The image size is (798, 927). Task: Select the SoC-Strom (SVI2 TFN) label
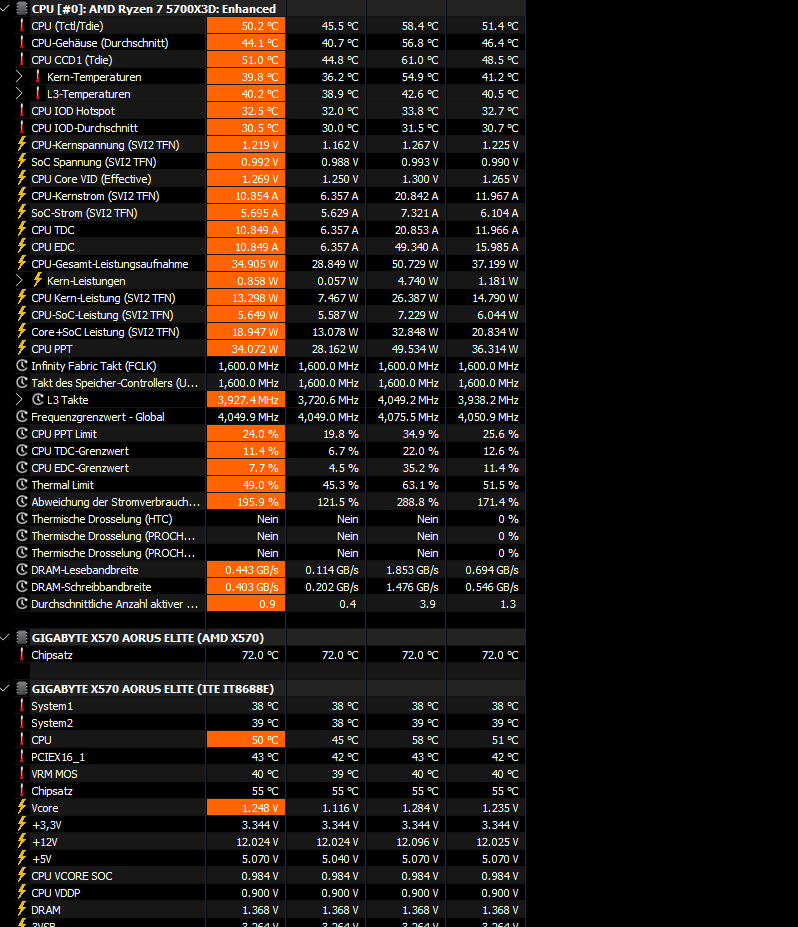84,213
